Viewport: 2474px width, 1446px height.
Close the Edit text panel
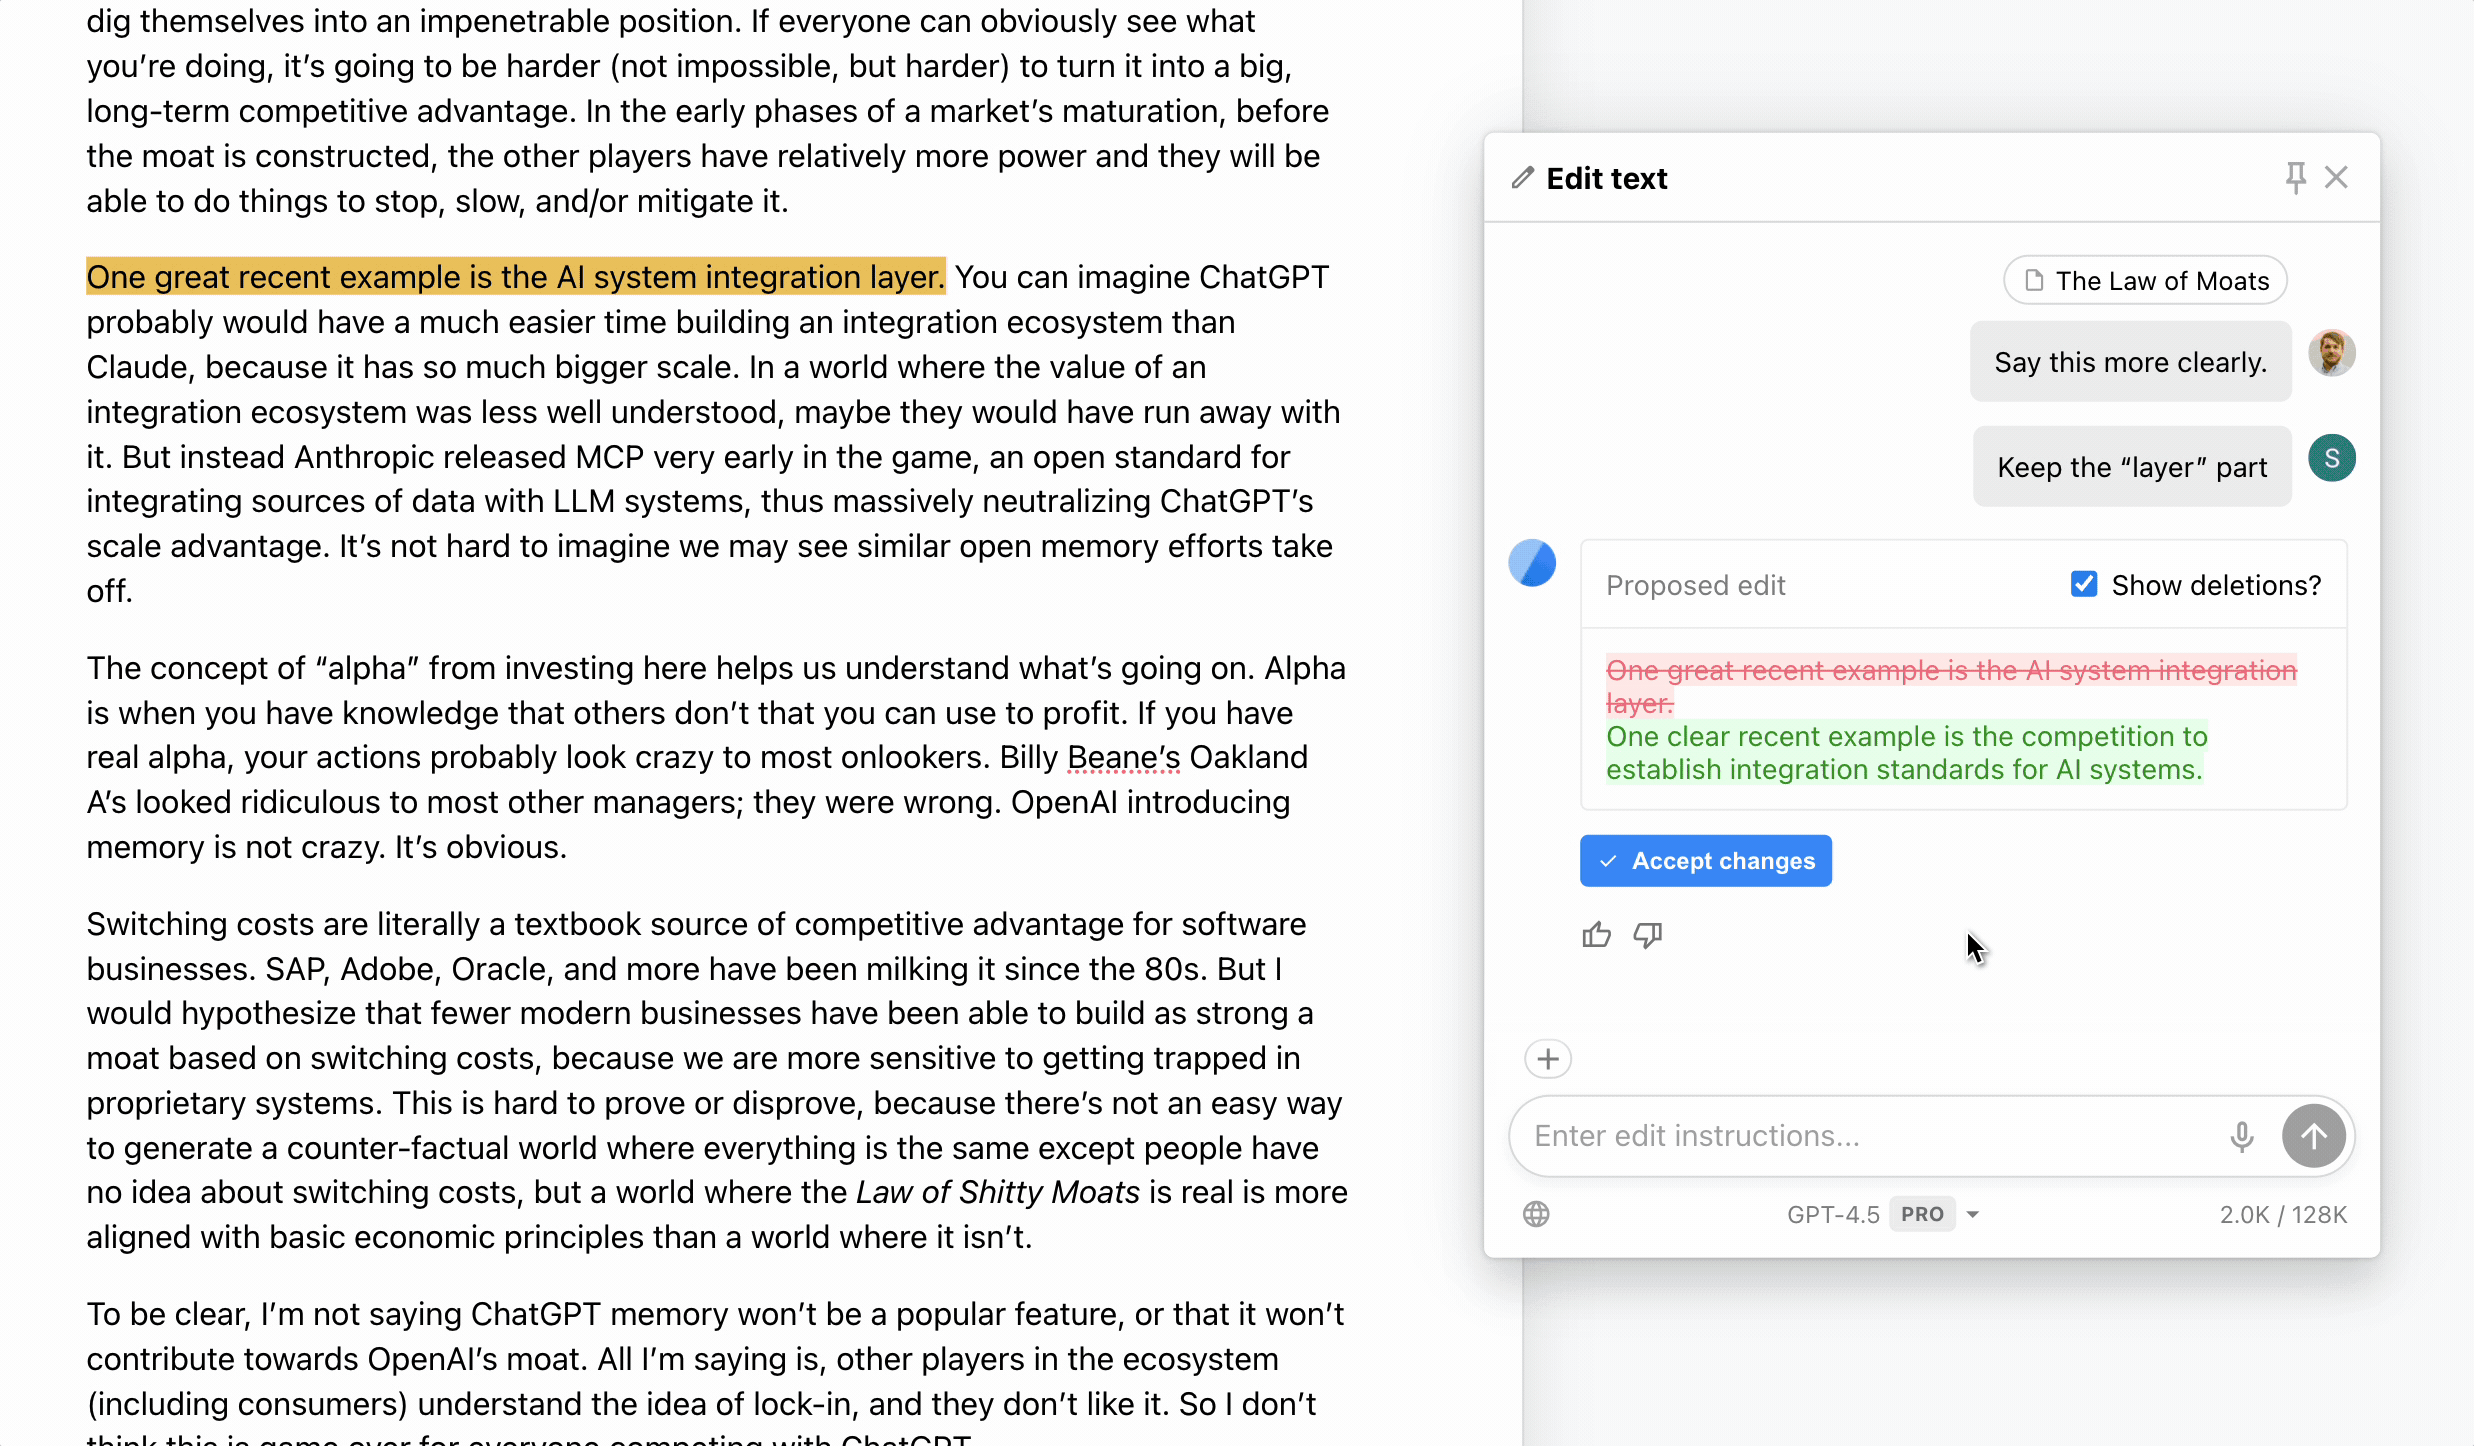coord(2336,178)
